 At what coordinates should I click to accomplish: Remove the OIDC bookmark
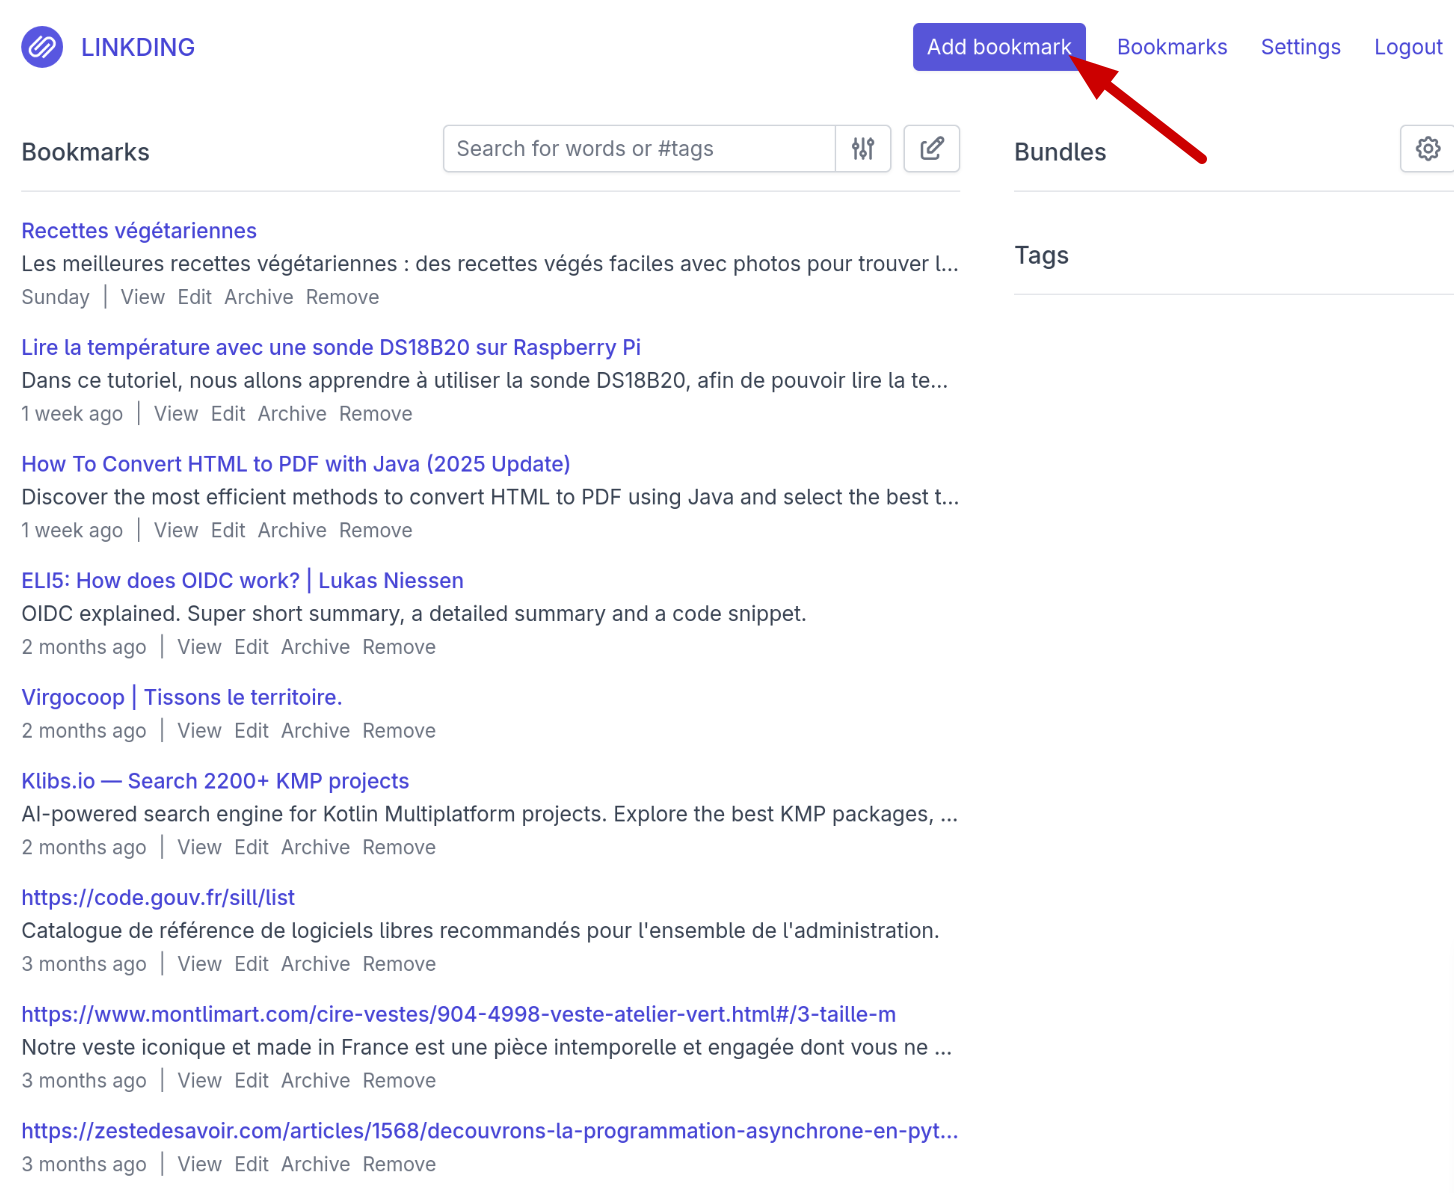(x=400, y=647)
